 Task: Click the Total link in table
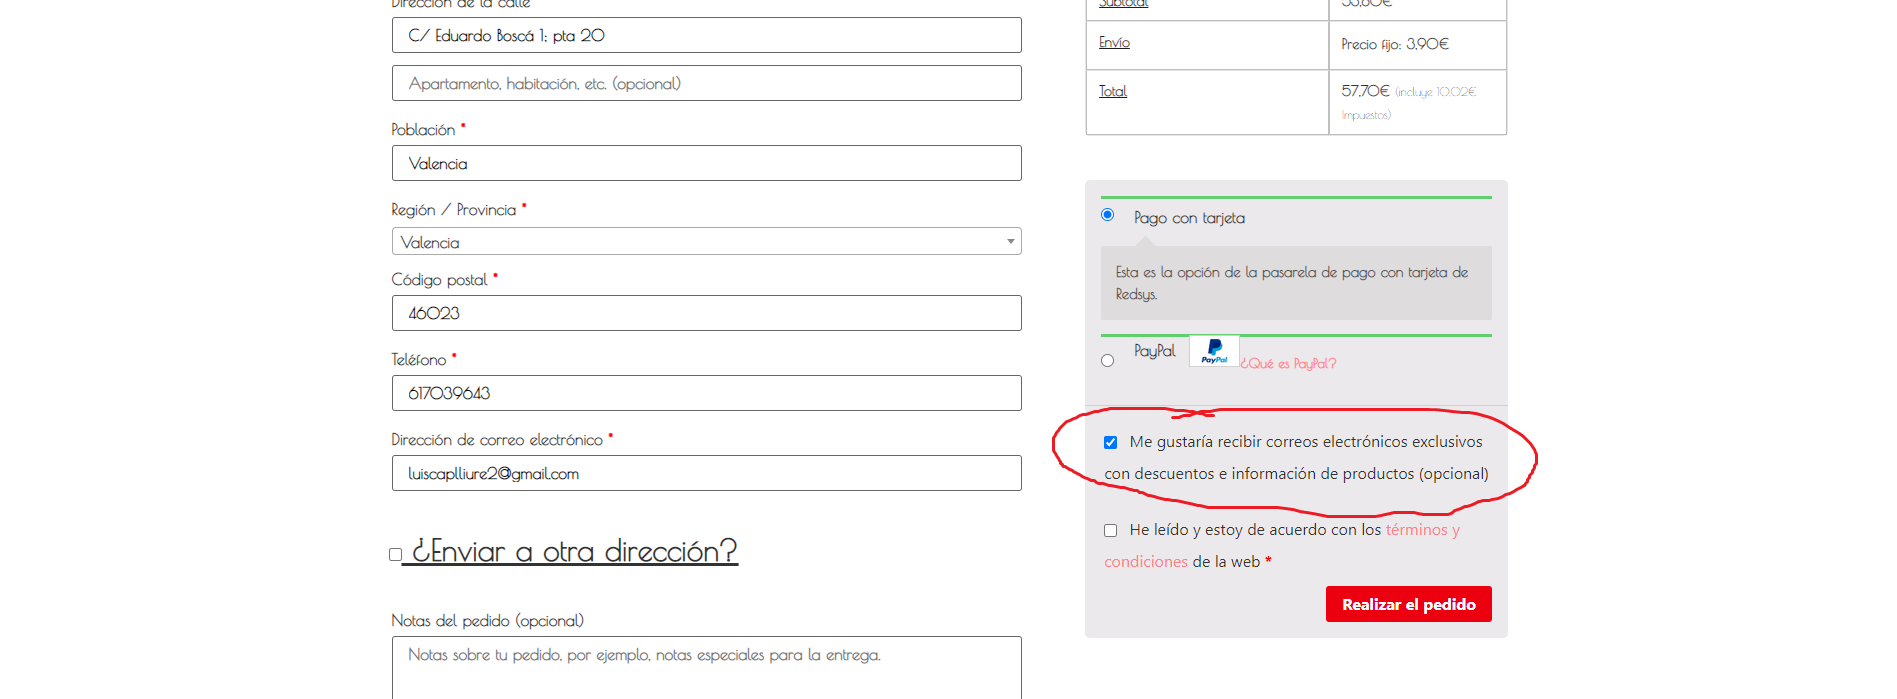(x=1113, y=91)
